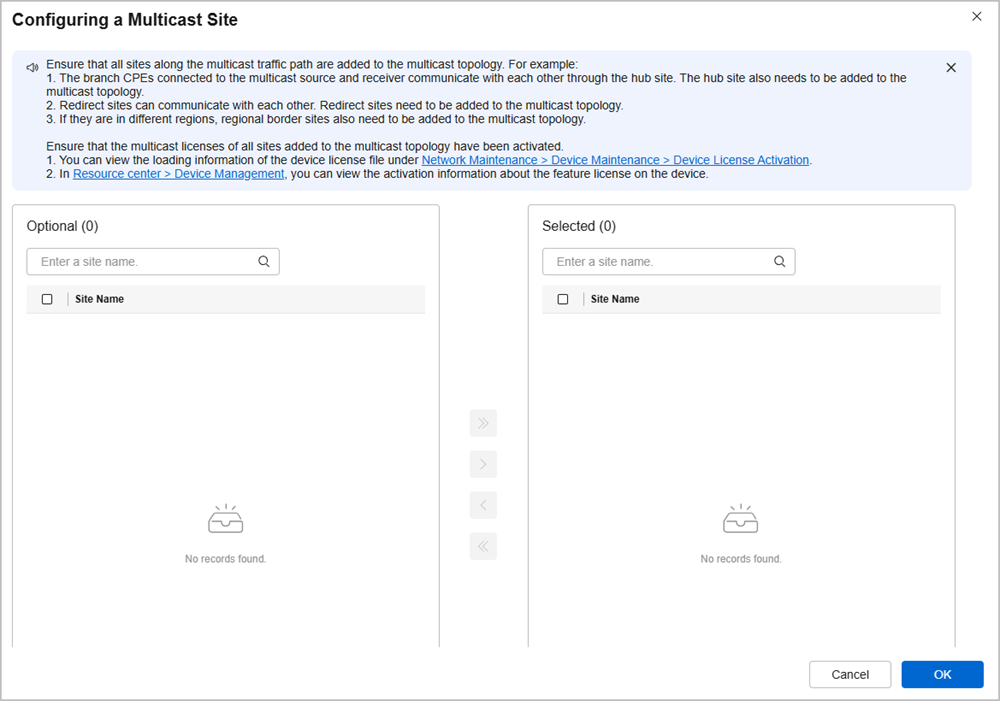Click the Site Name header in the Optional table
This screenshot has height=701, width=1000.
[100, 299]
